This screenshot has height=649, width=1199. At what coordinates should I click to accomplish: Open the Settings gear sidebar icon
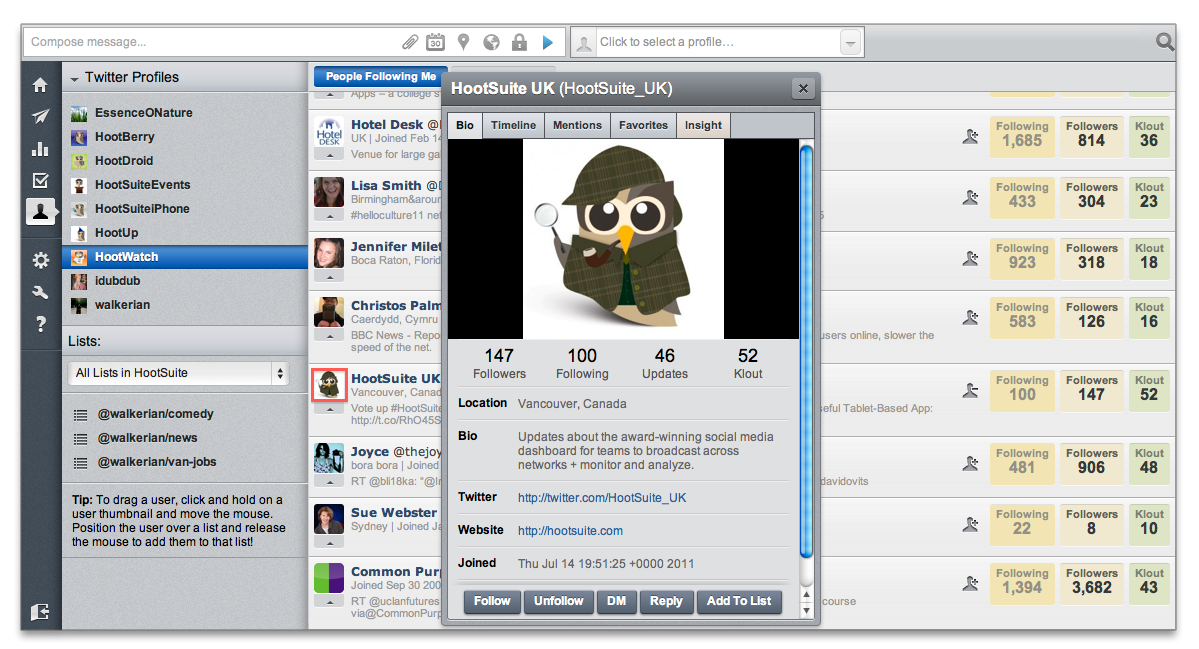41,260
